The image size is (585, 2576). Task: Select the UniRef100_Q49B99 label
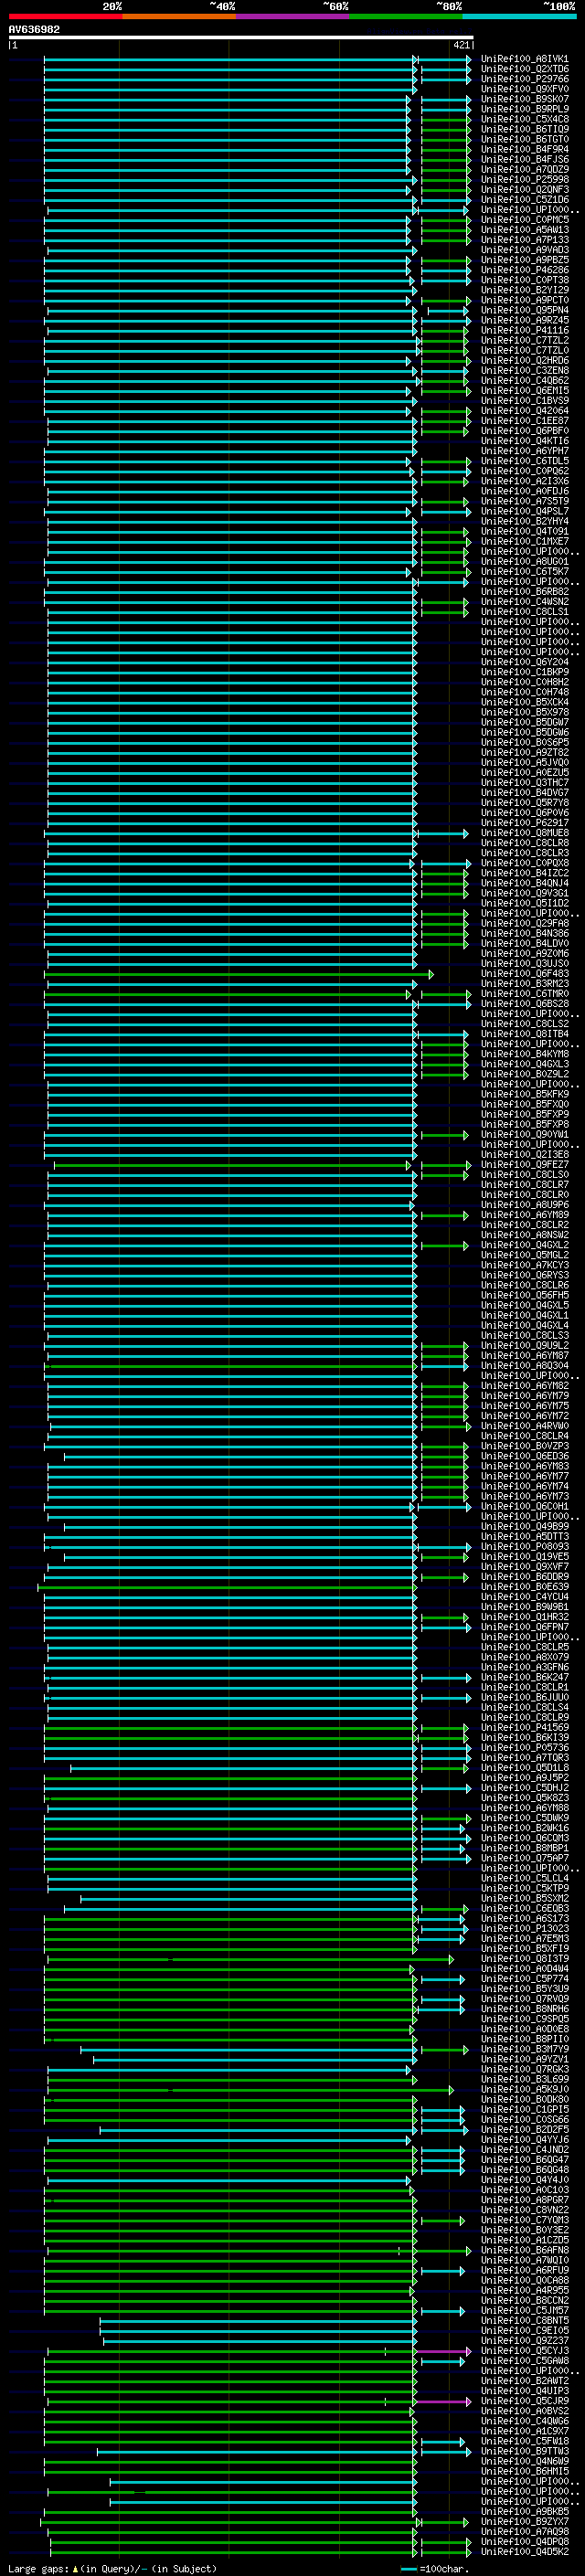pyautogui.click(x=524, y=1526)
